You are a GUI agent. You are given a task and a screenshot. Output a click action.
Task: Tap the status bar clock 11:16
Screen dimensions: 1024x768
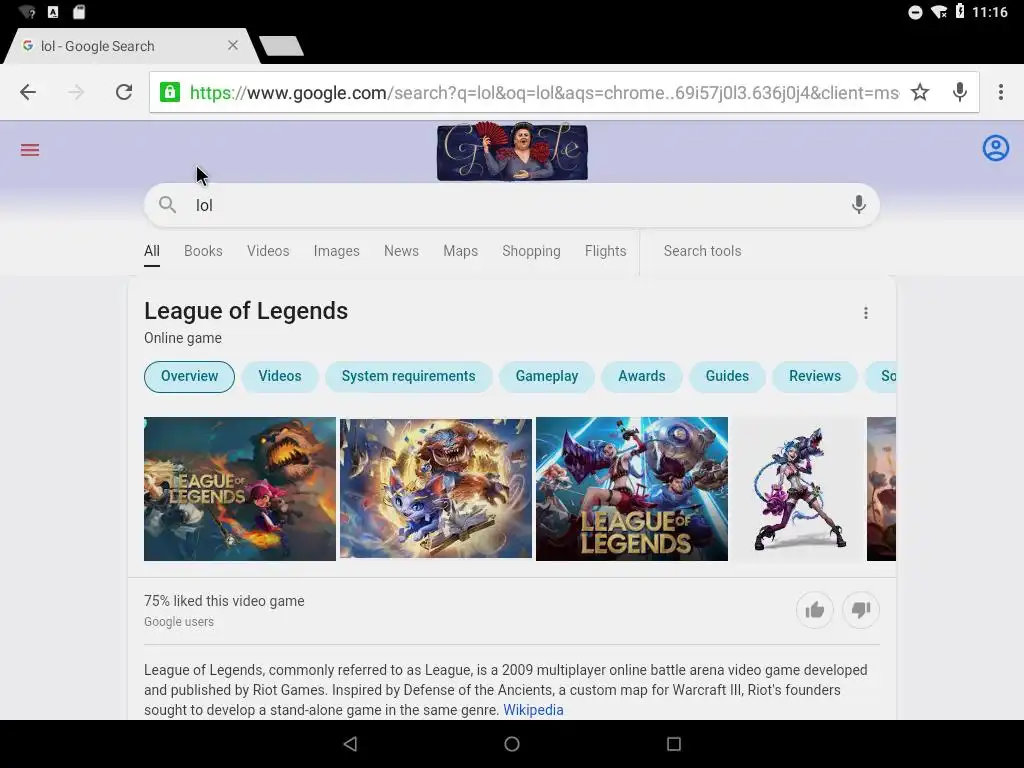click(989, 12)
